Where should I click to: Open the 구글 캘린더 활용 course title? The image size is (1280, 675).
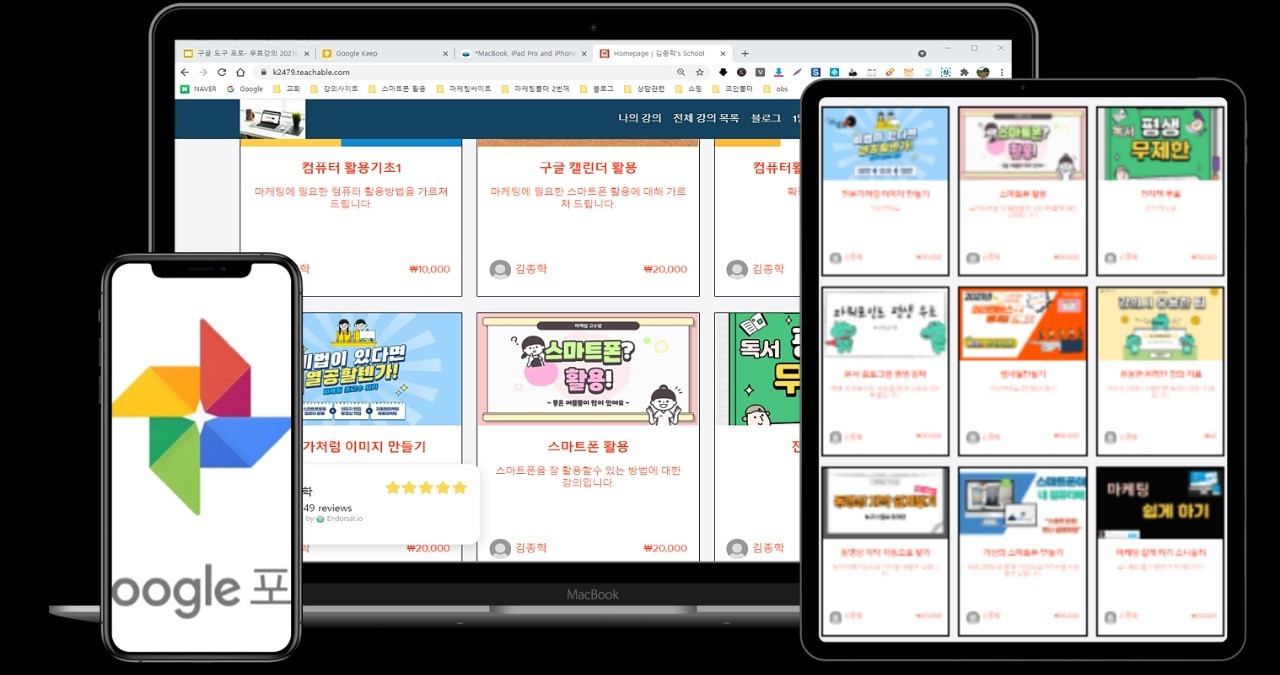coord(588,167)
